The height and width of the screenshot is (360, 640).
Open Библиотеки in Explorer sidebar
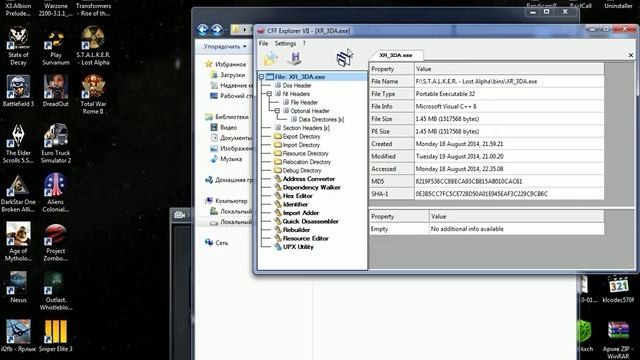pyautogui.click(x=231, y=117)
